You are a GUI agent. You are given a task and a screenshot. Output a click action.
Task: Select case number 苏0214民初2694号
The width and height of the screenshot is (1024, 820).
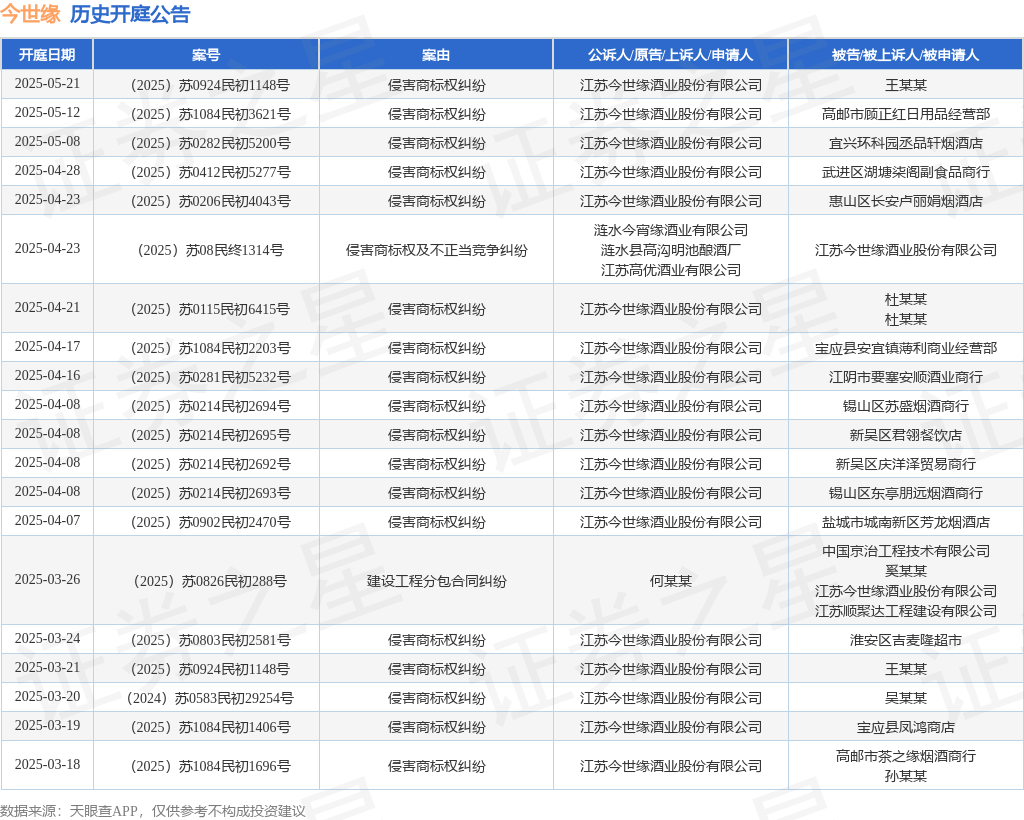[x=210, y=406]
